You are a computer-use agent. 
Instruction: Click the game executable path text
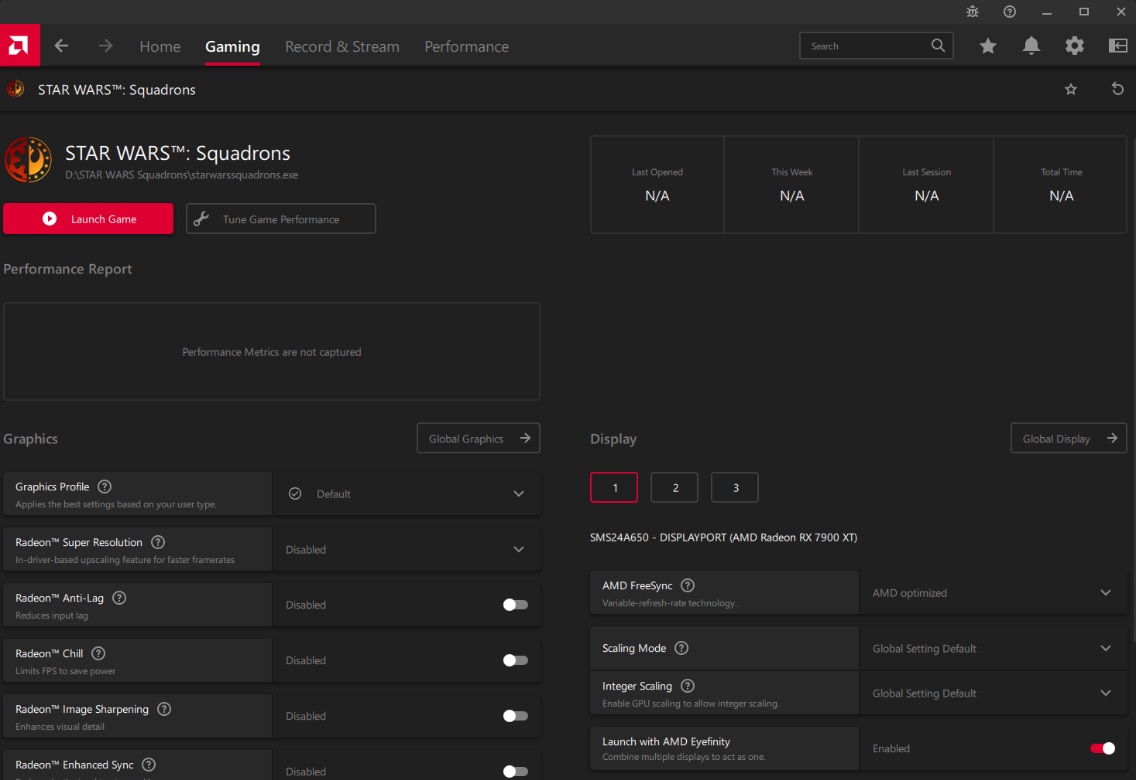[181, 175]
